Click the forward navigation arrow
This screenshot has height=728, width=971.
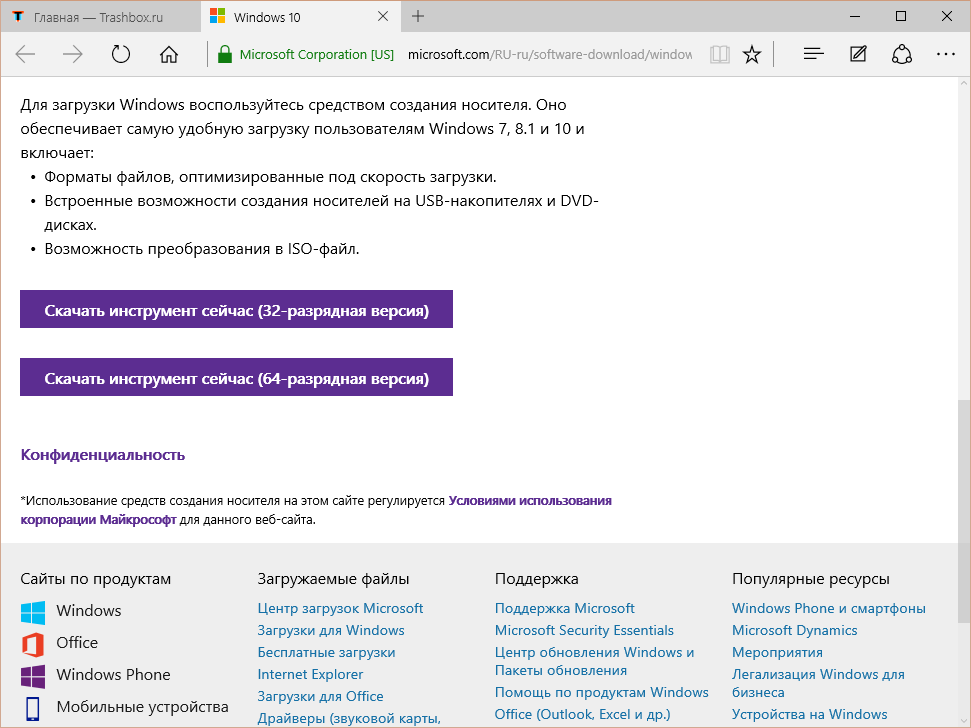click(x=72, y=54)
